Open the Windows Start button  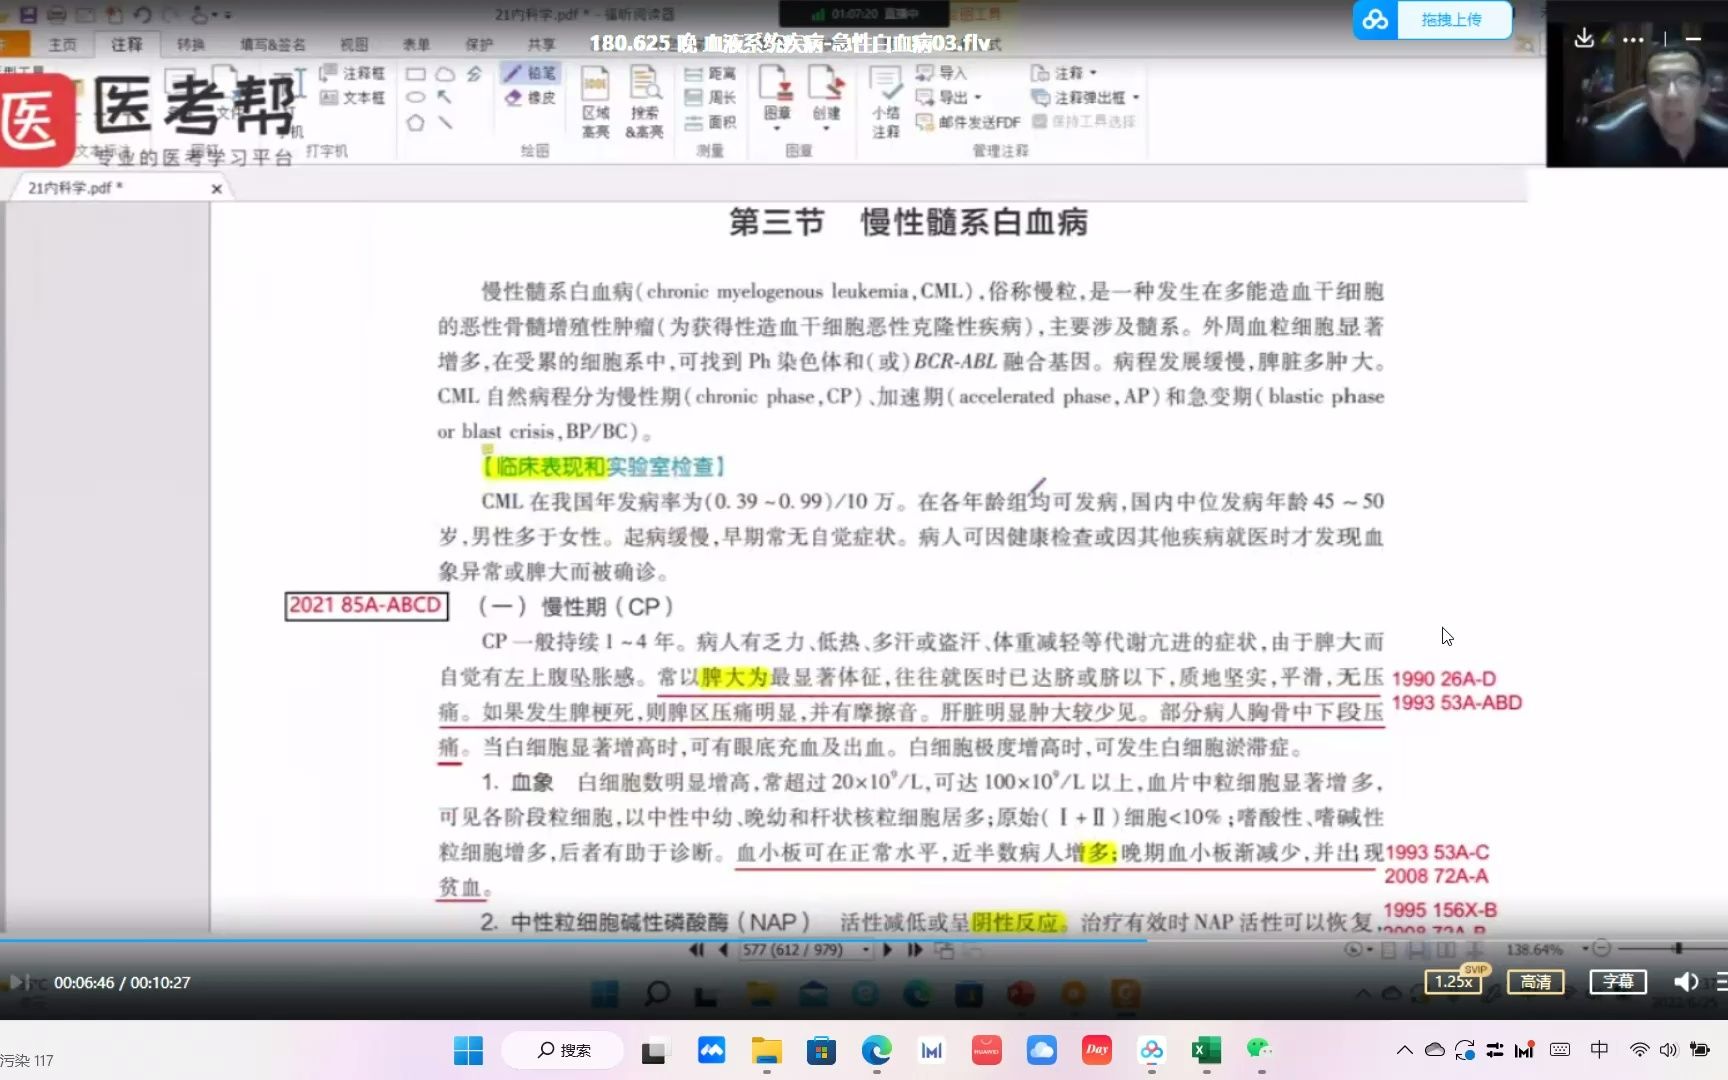coord(468,1050)
